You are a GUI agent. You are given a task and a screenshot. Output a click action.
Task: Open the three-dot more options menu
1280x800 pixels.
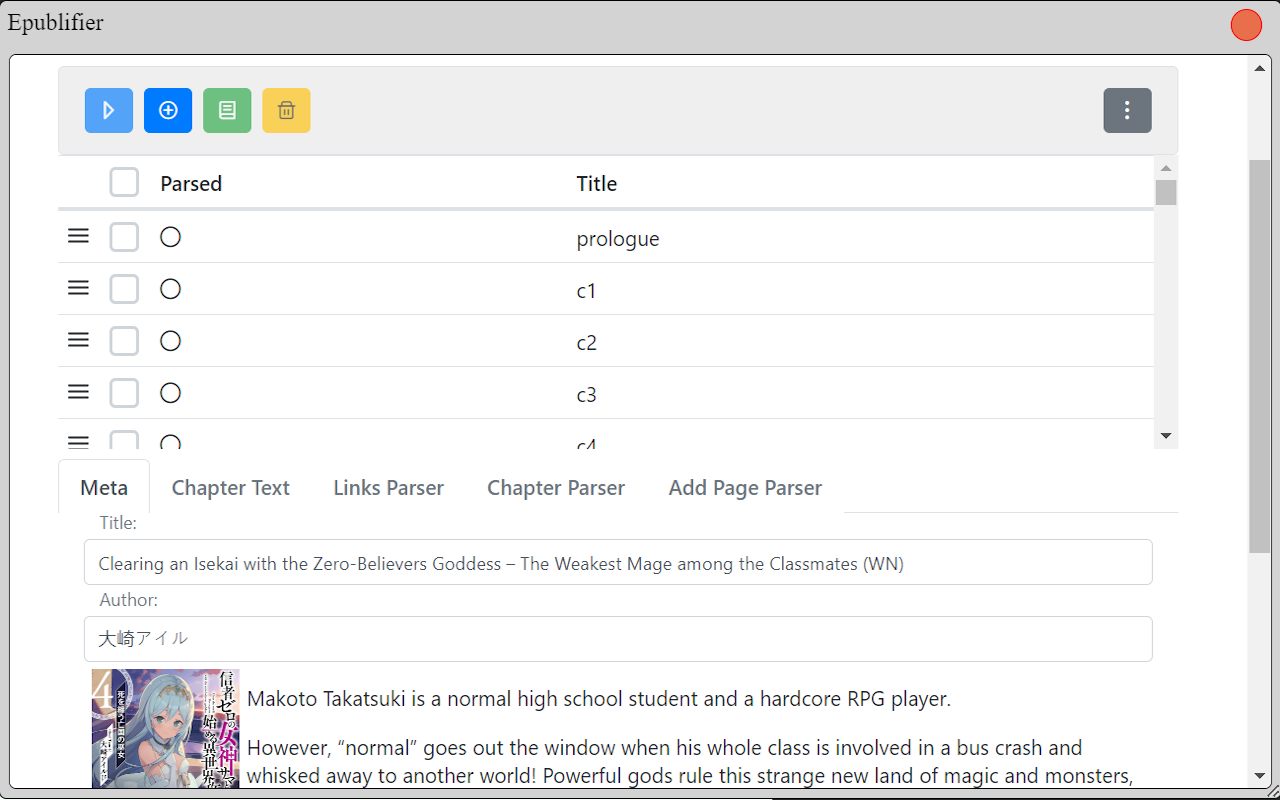pyautogui.click(x=1127, y=110)
